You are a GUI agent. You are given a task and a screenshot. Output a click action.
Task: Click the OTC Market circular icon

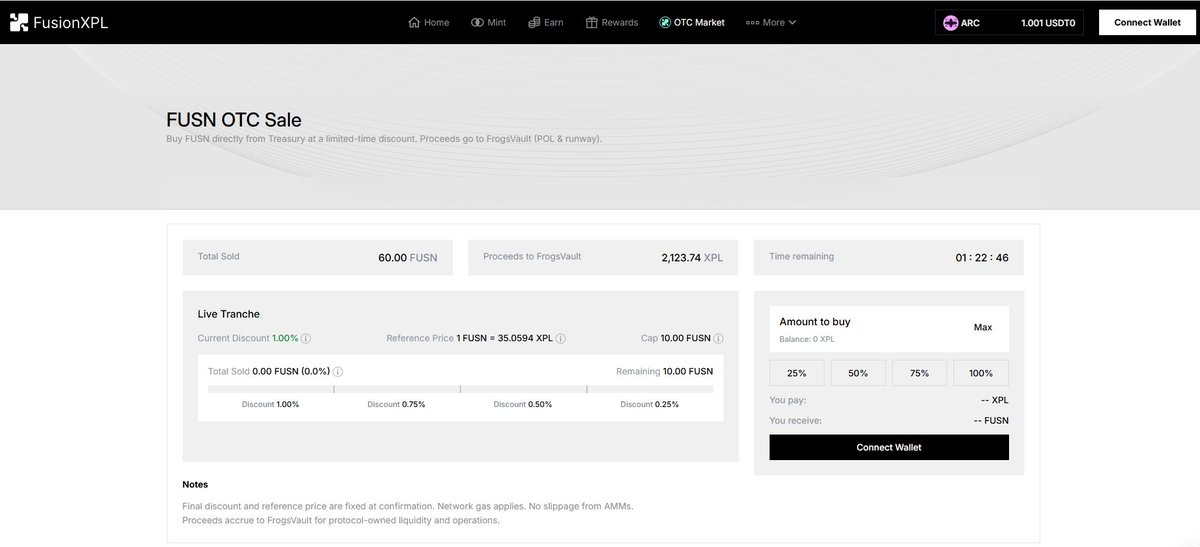click(x=665, y=22)
